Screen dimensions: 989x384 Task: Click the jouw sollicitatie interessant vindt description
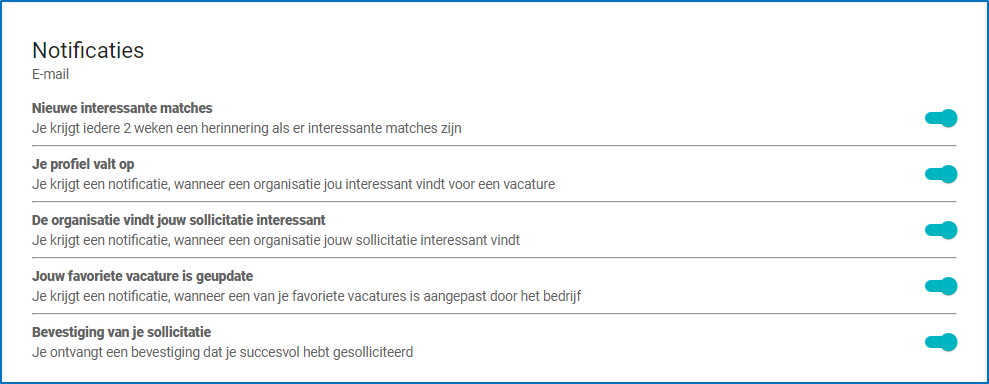[276, 241]
